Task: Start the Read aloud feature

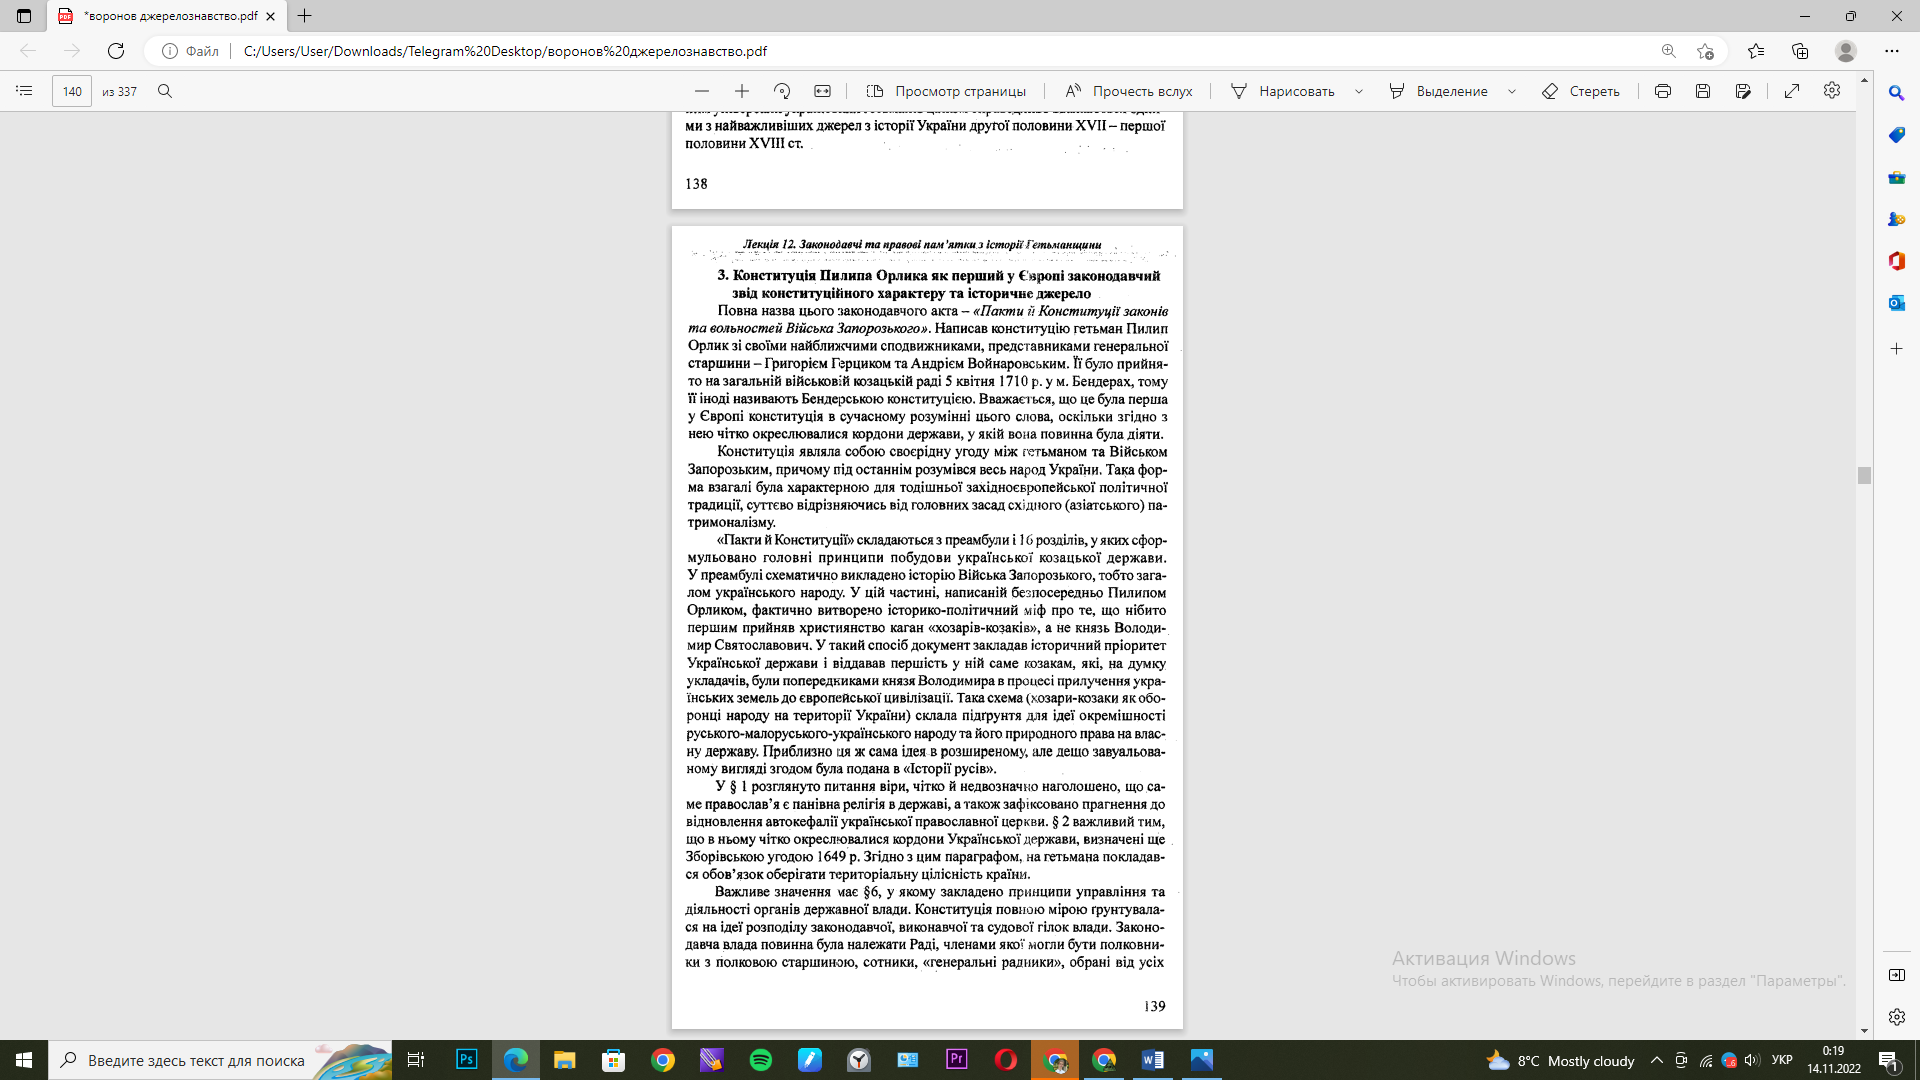Action: click(1129, 91)
